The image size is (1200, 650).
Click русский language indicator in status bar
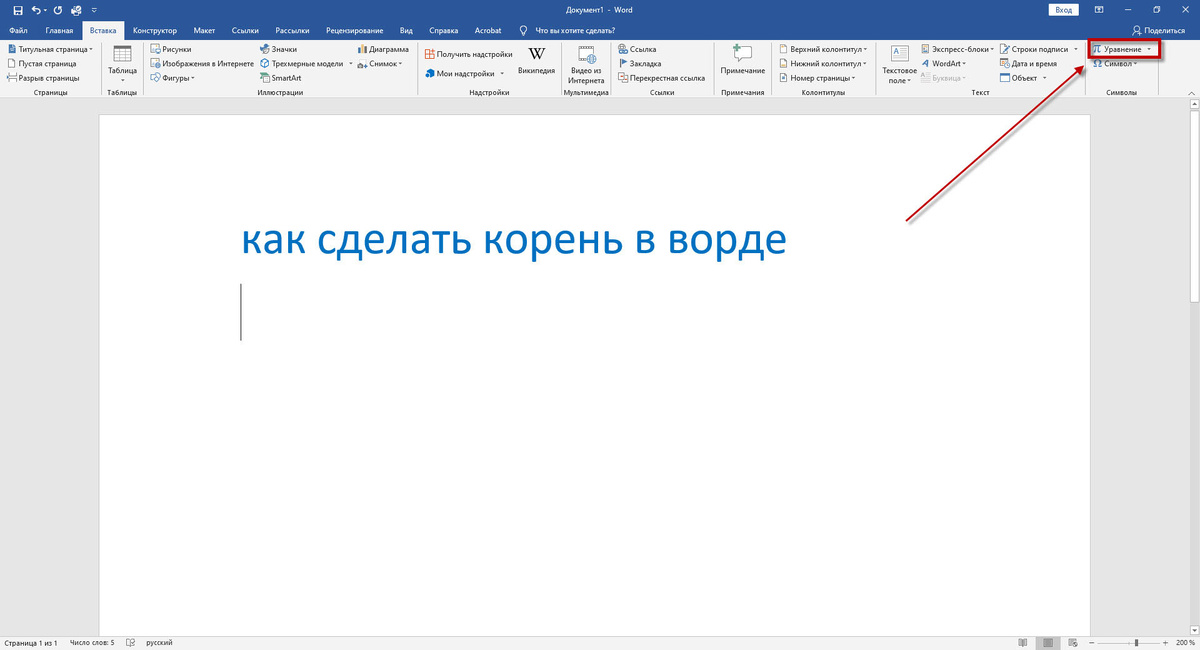(160, 642)
